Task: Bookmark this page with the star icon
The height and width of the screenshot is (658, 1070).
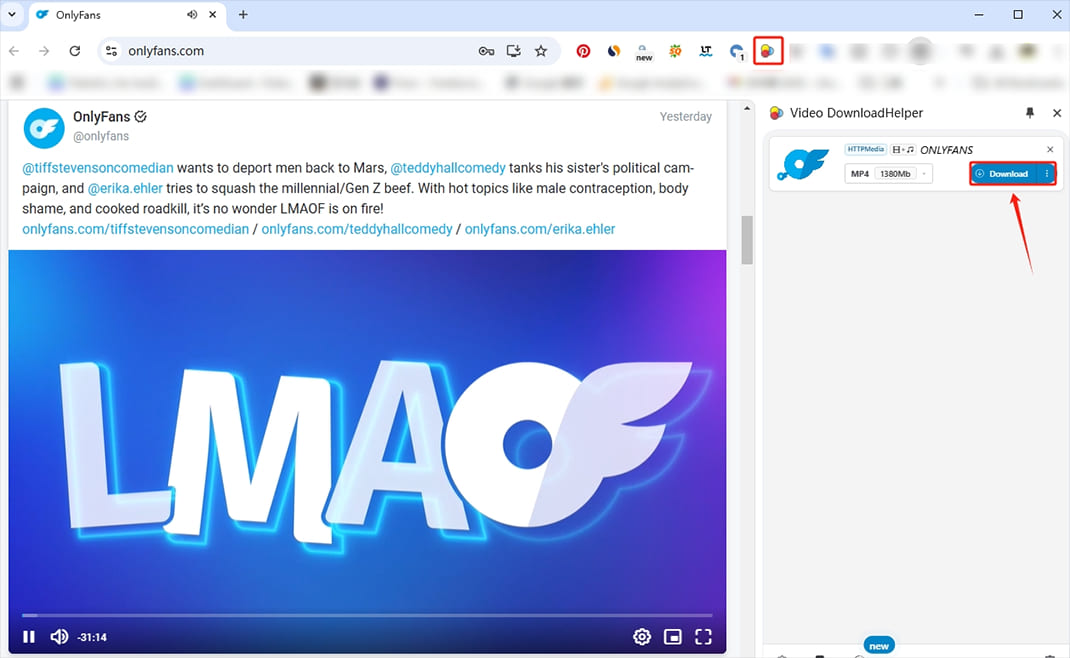Action: (x=541, y=51)
